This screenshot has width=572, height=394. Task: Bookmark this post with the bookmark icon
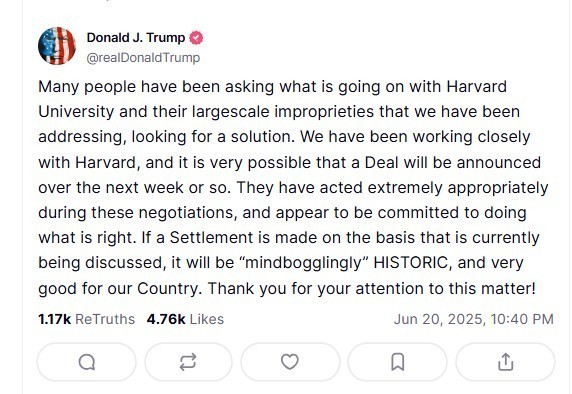pyautogui.click(x=397, y=362)
